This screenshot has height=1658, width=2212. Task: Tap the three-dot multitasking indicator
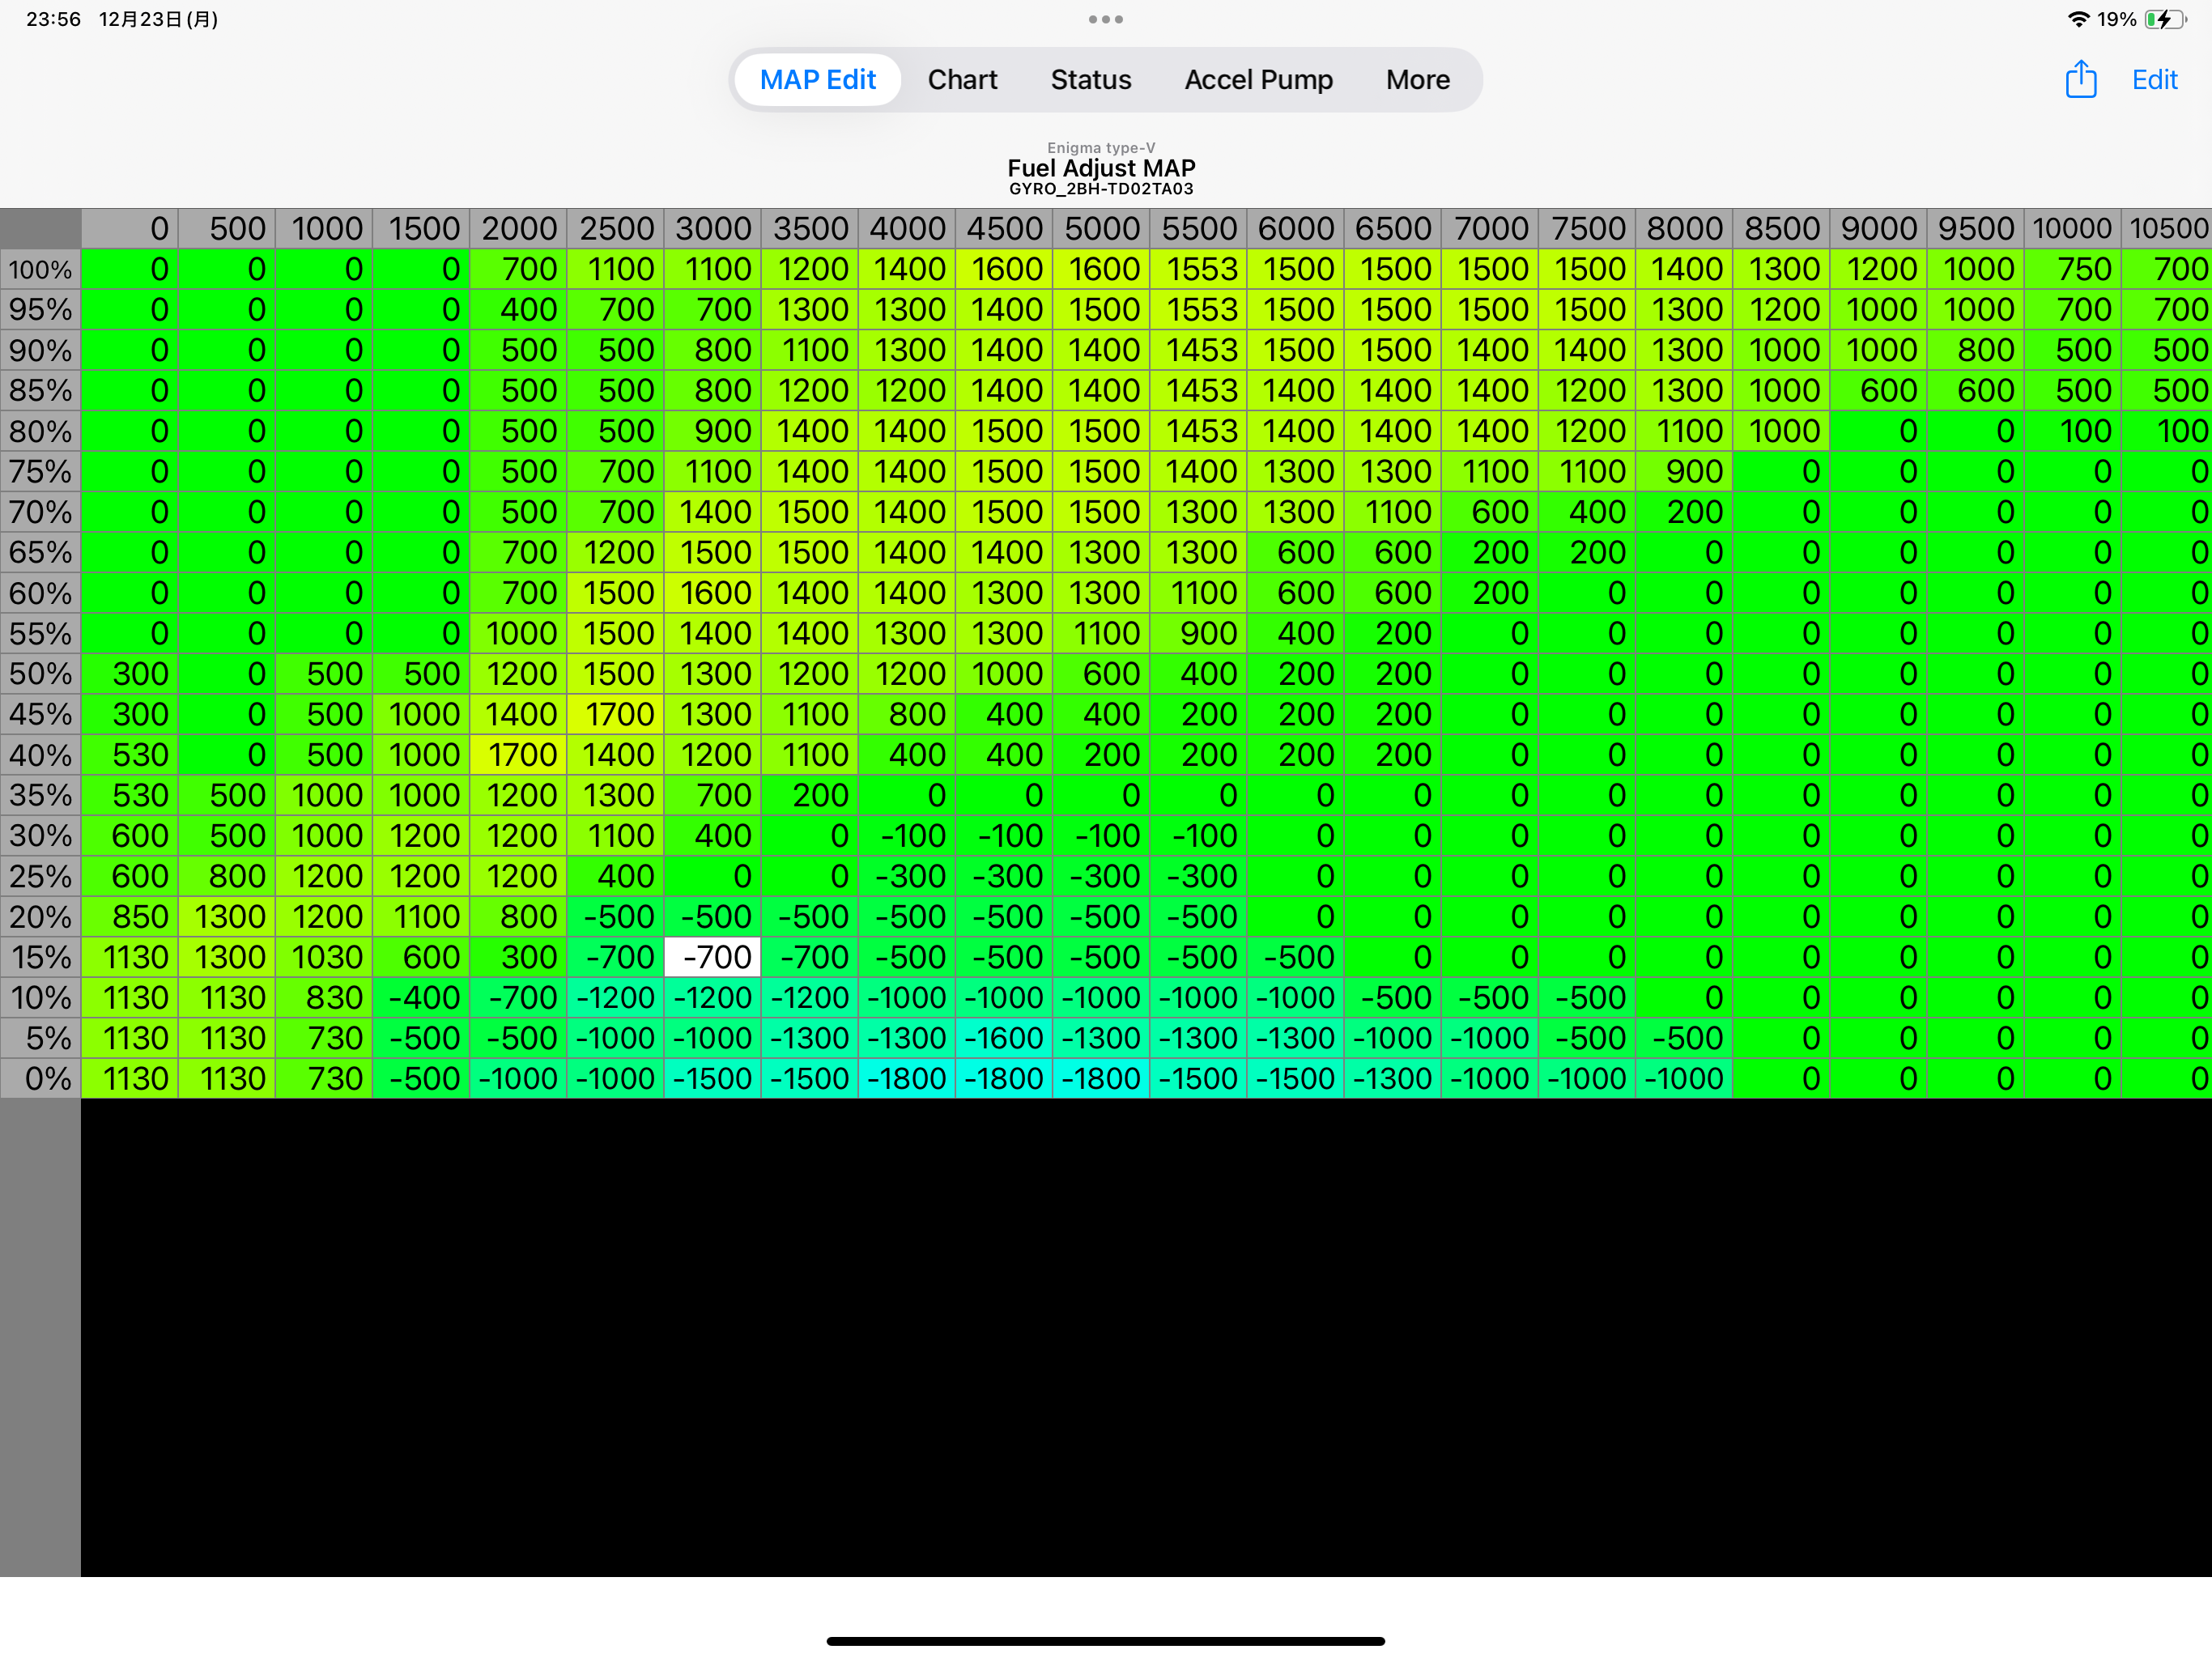pyautogui.click(x=1105, y=19)
